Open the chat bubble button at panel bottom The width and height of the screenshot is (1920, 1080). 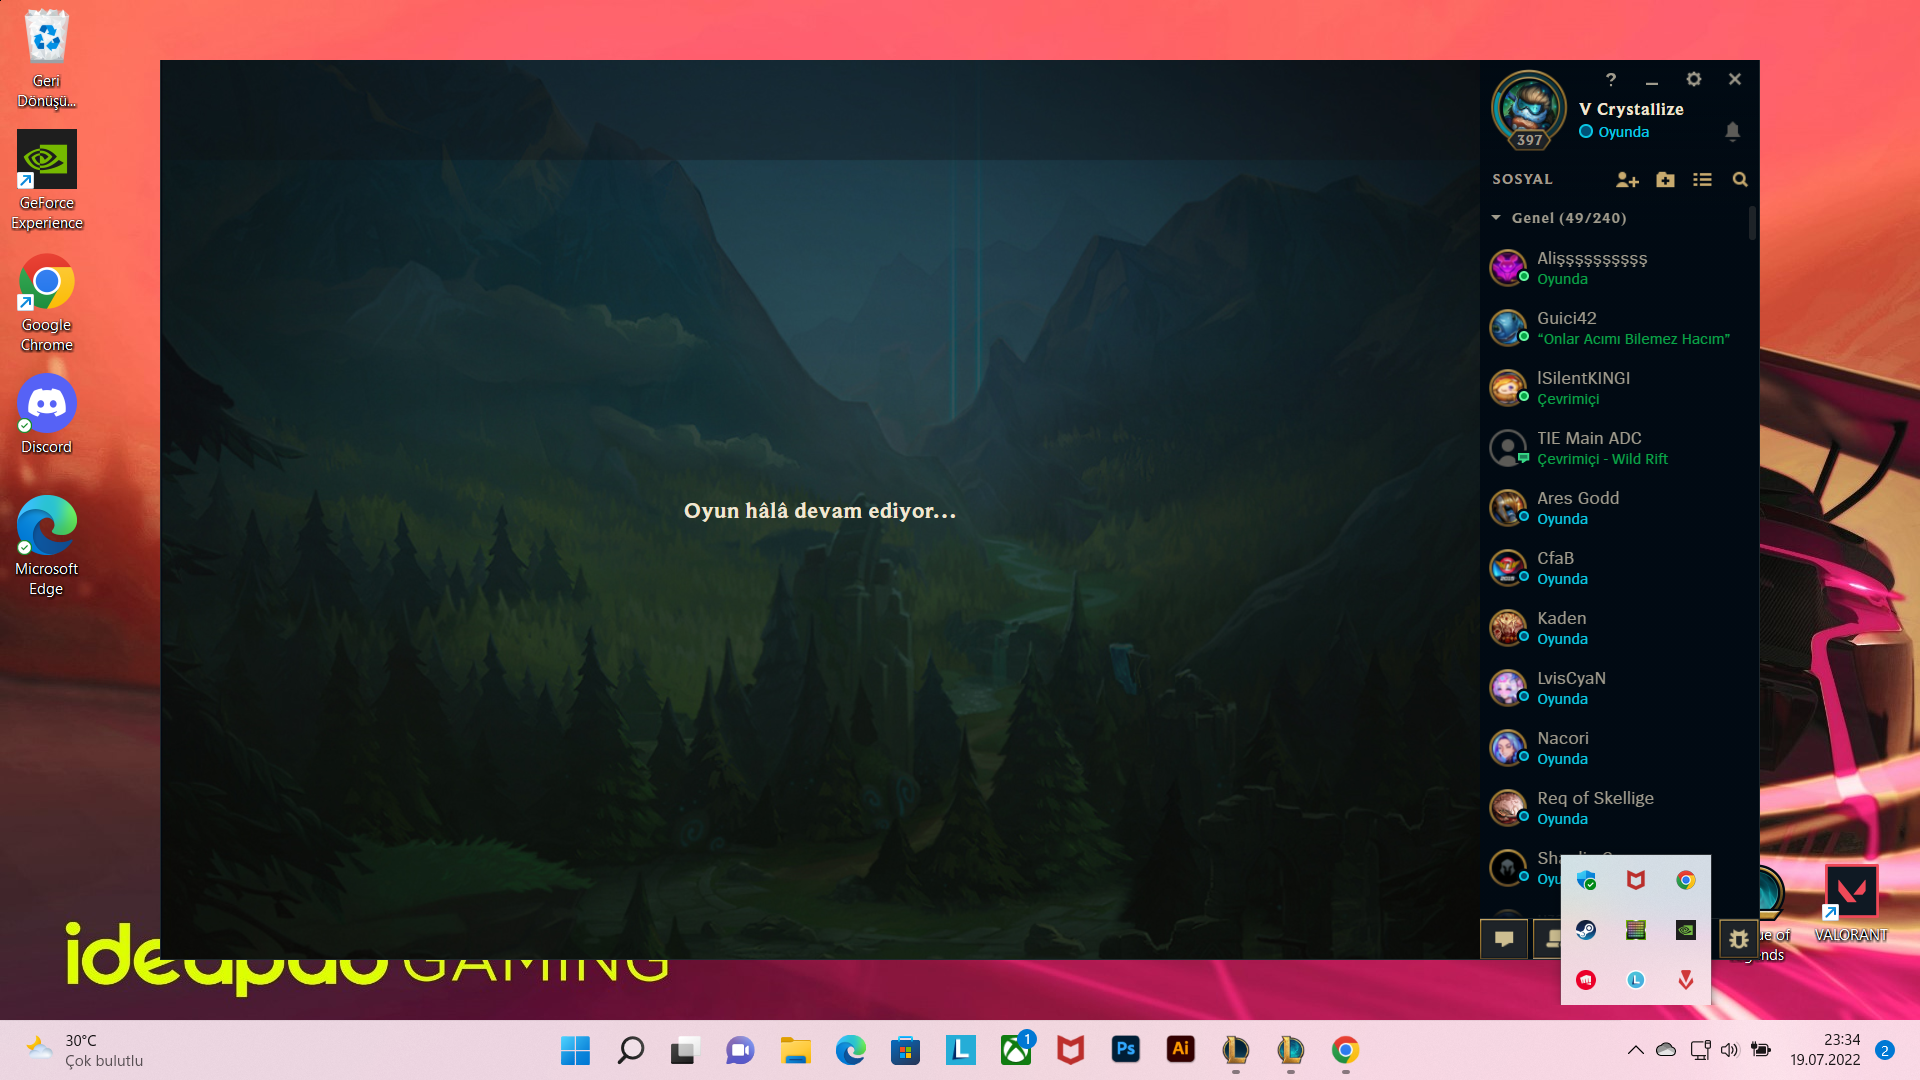coord(1504,938)
